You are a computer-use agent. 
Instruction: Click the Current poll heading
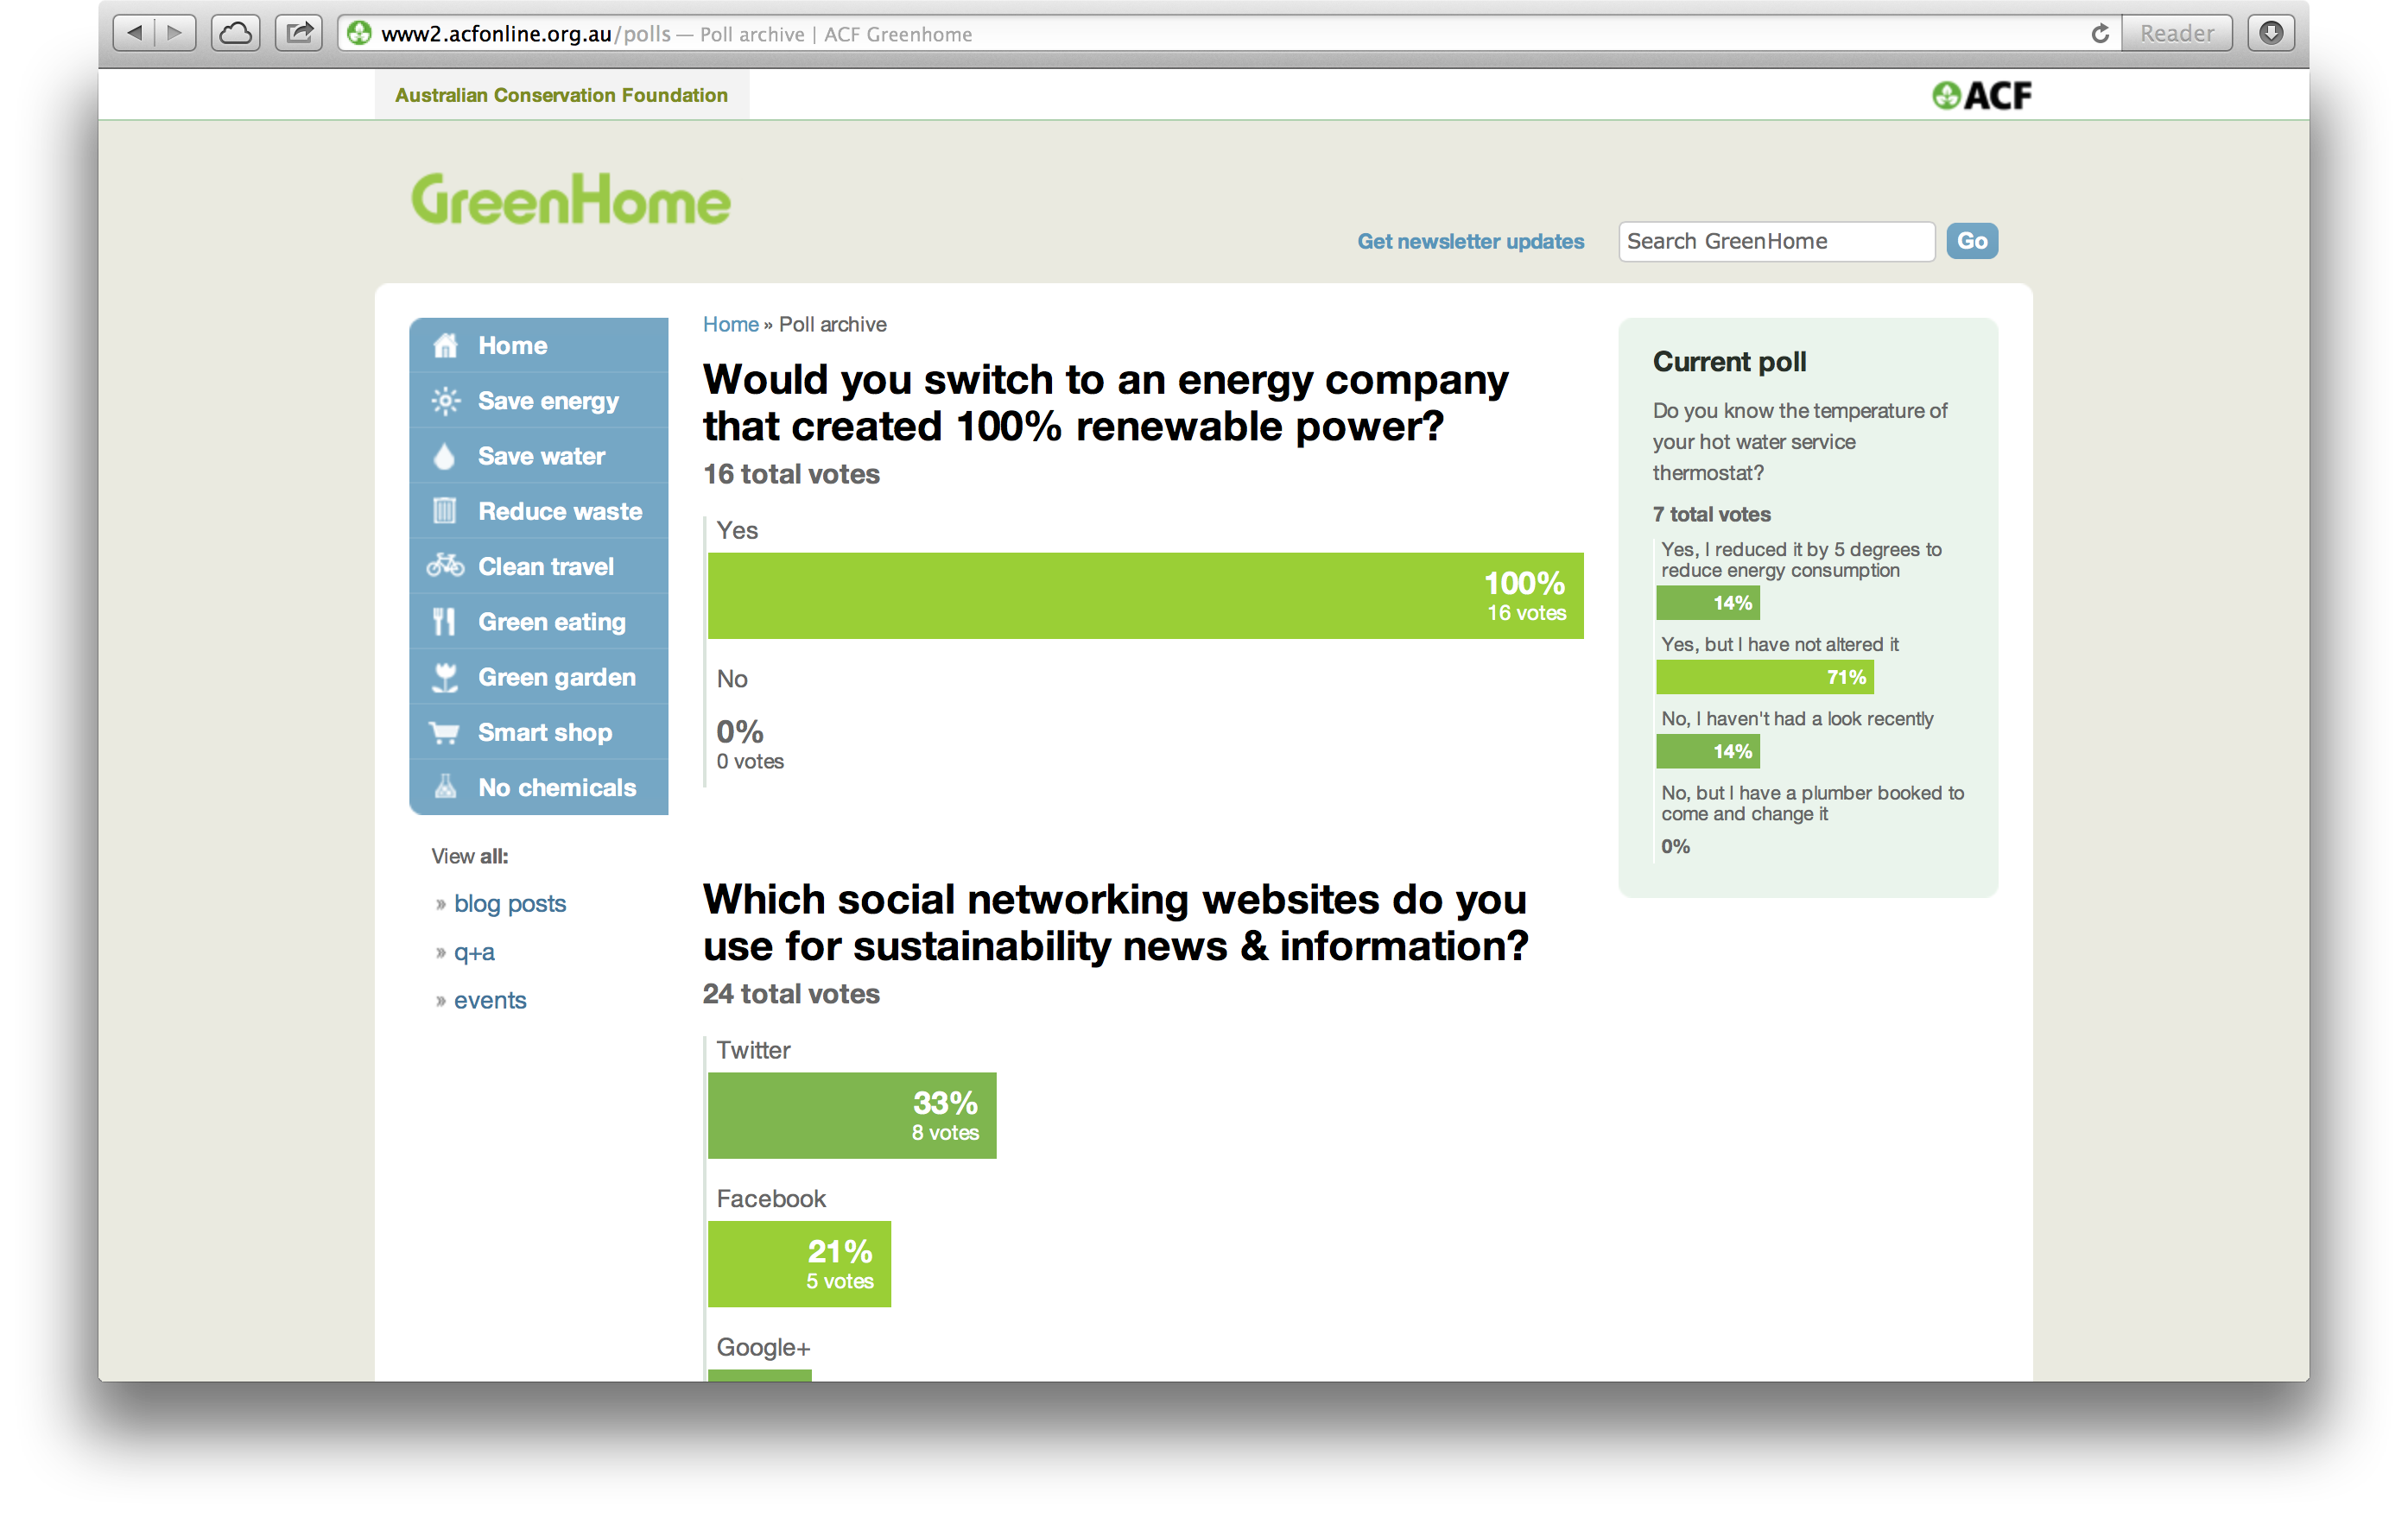click(x=1729, y=361)
